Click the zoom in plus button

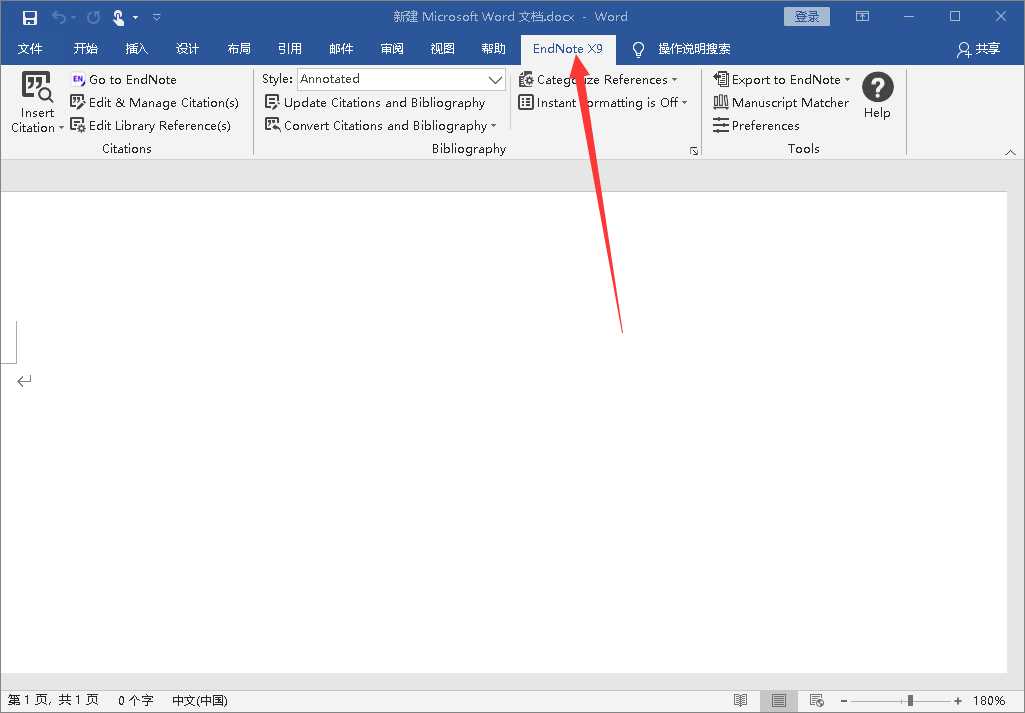[958, 701]
